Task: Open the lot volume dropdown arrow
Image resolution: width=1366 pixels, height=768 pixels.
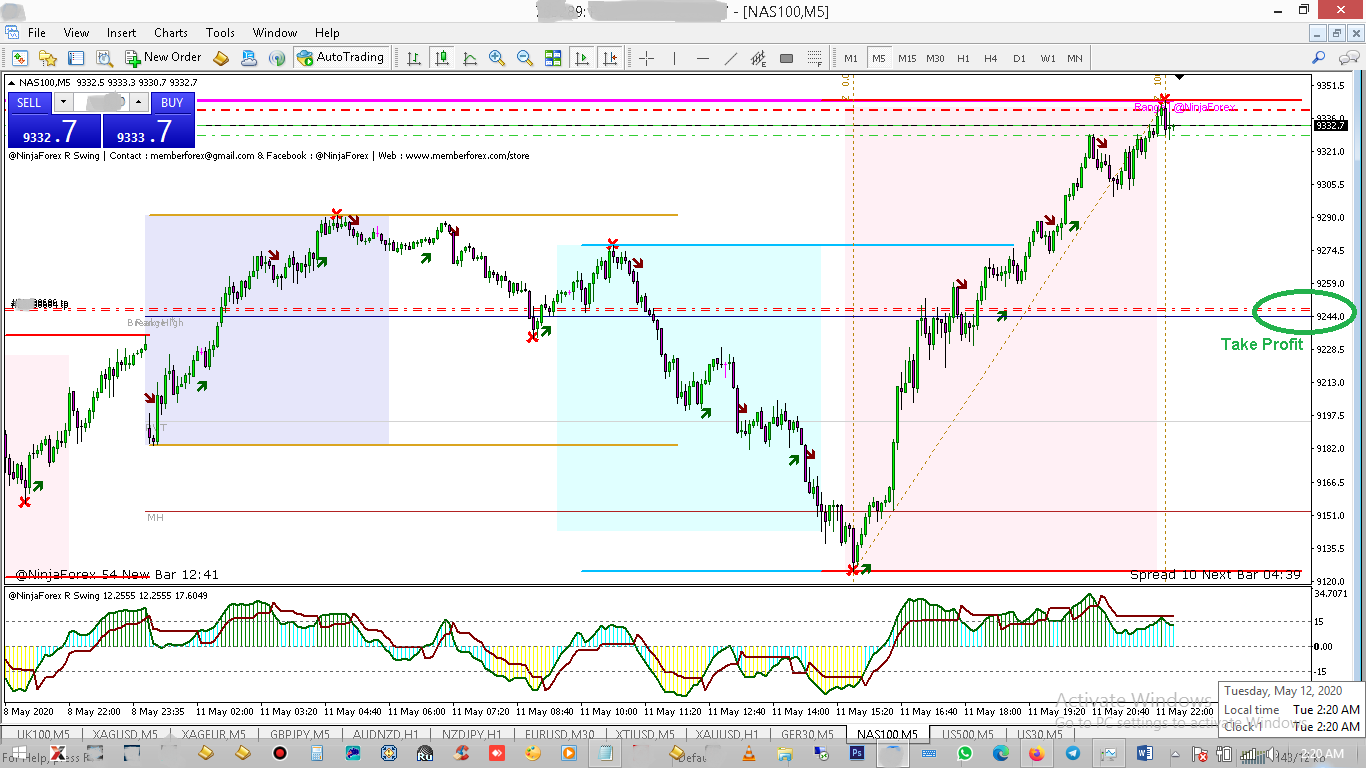Action: 63,102
